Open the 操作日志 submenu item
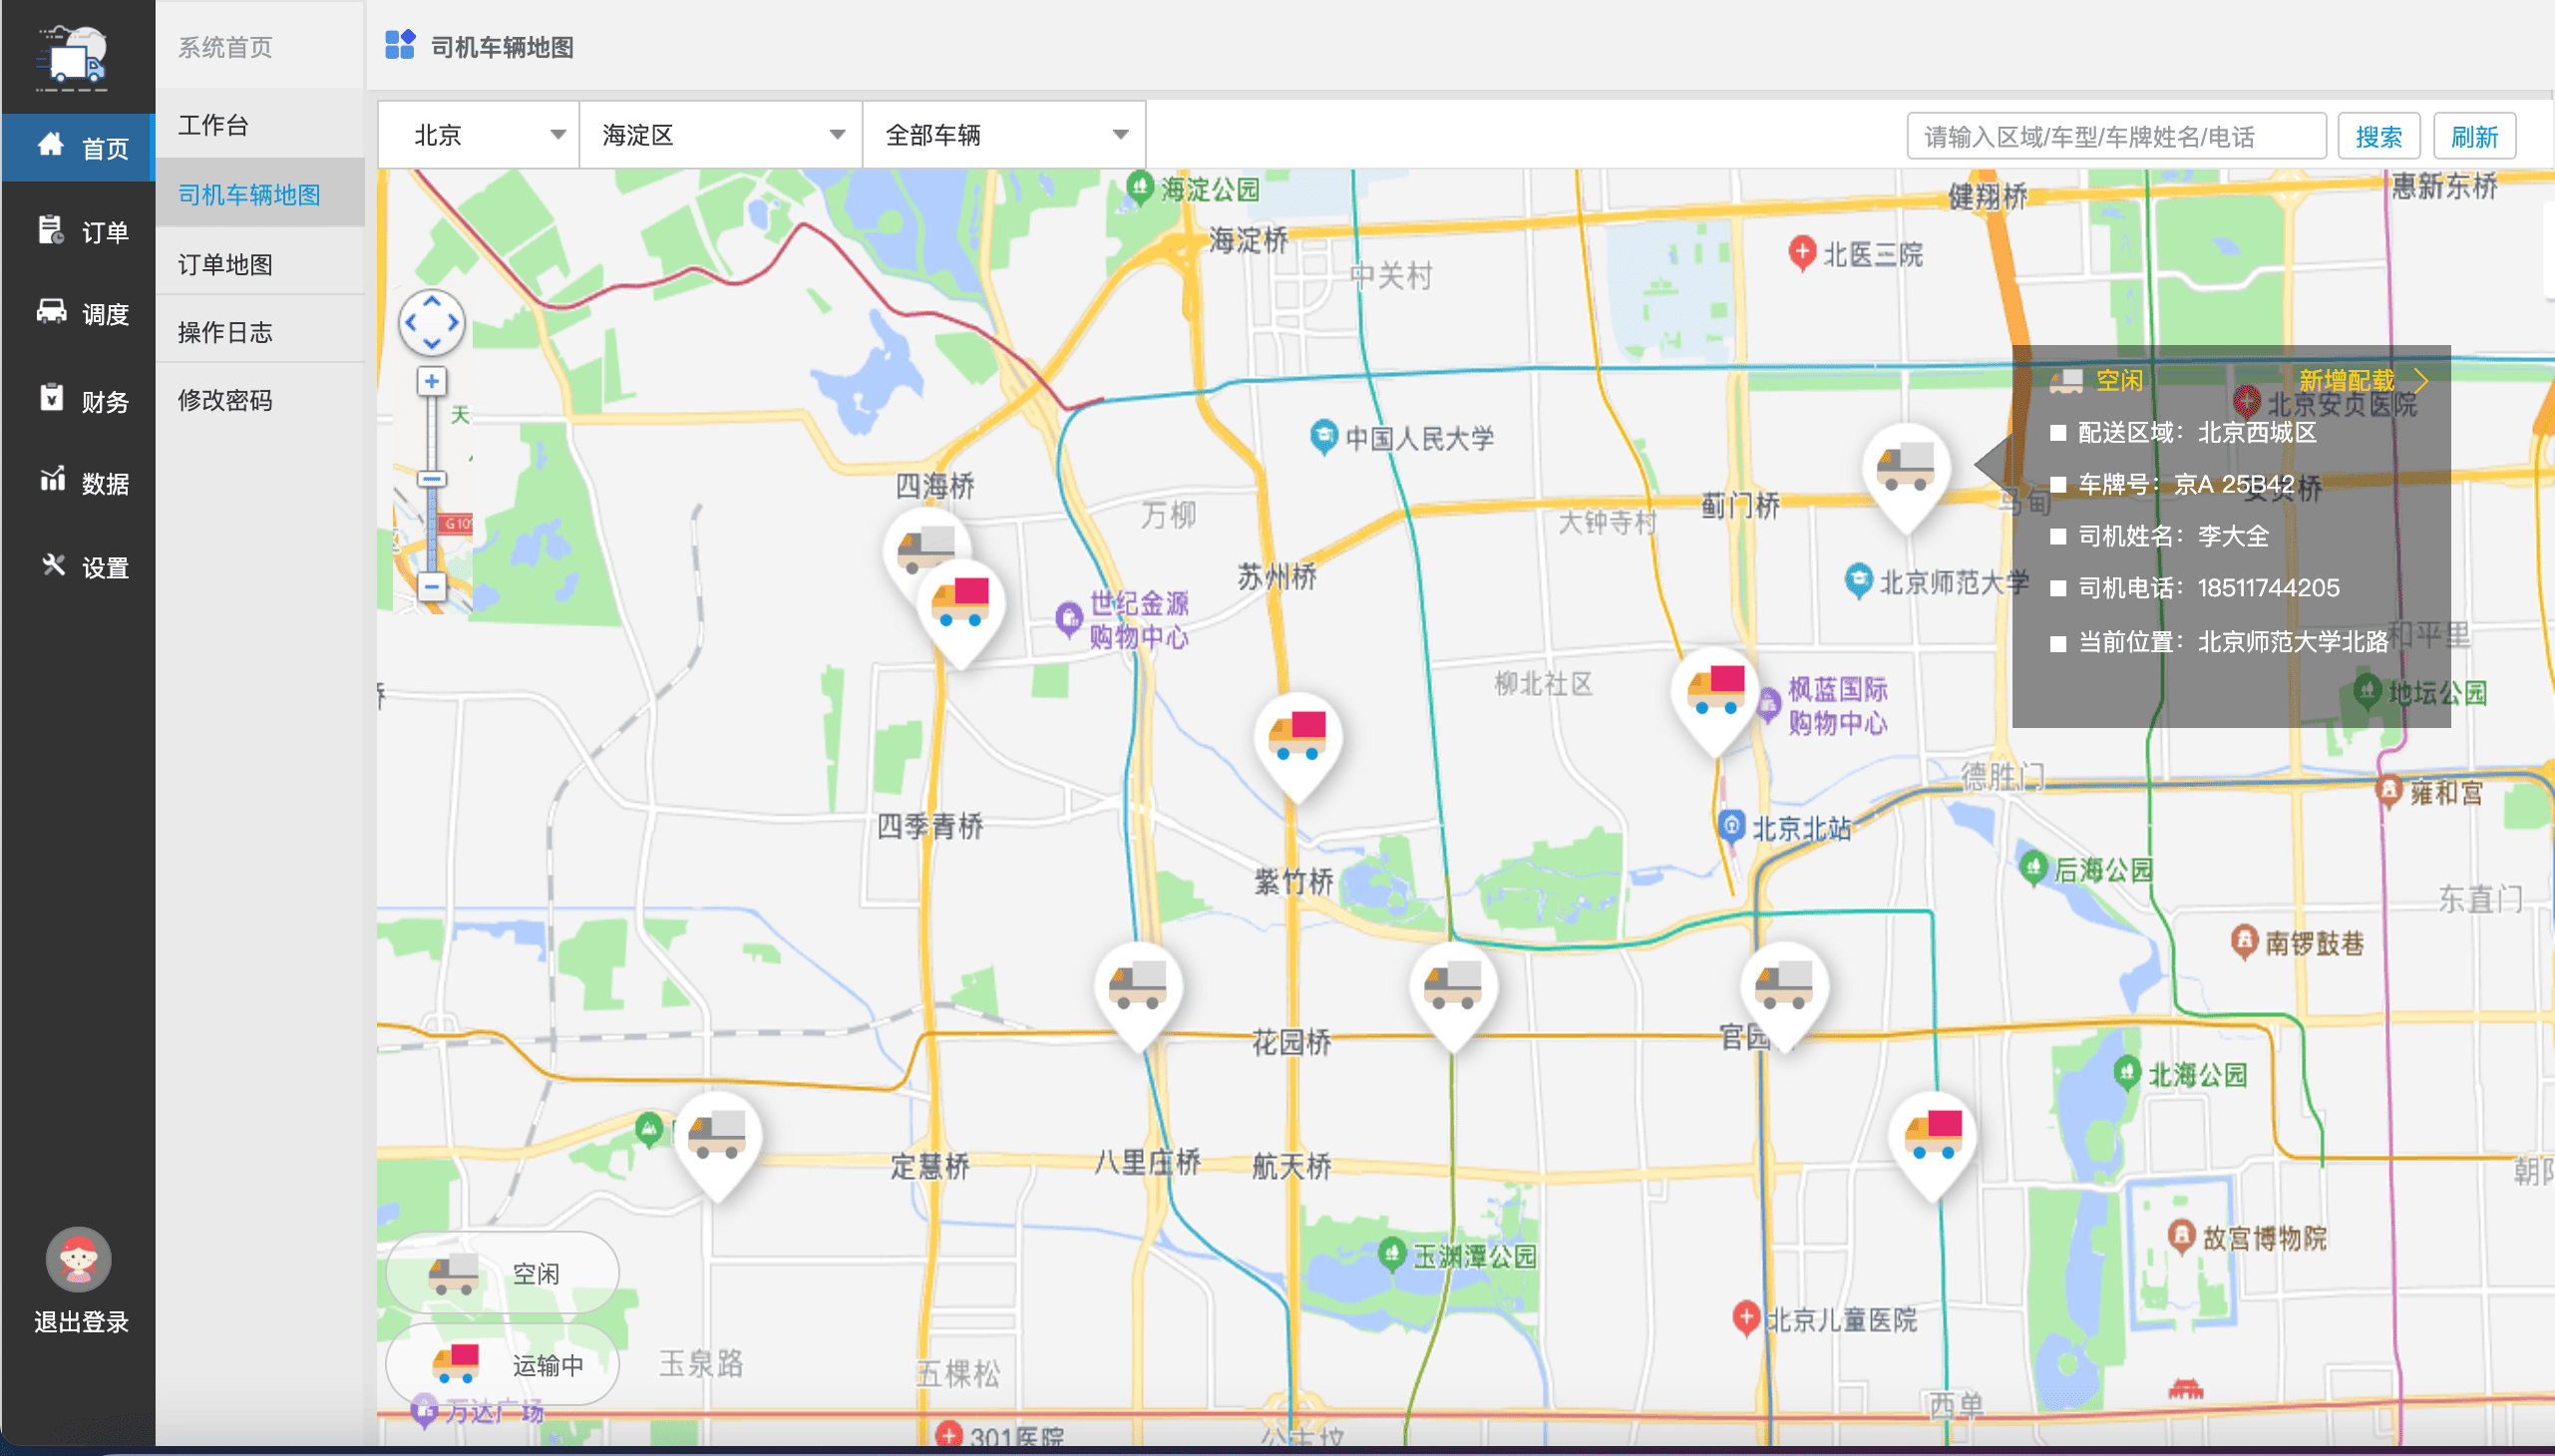Image resolution: width=2555 pixels, height=1456 pixels. [x=225, y=332]
